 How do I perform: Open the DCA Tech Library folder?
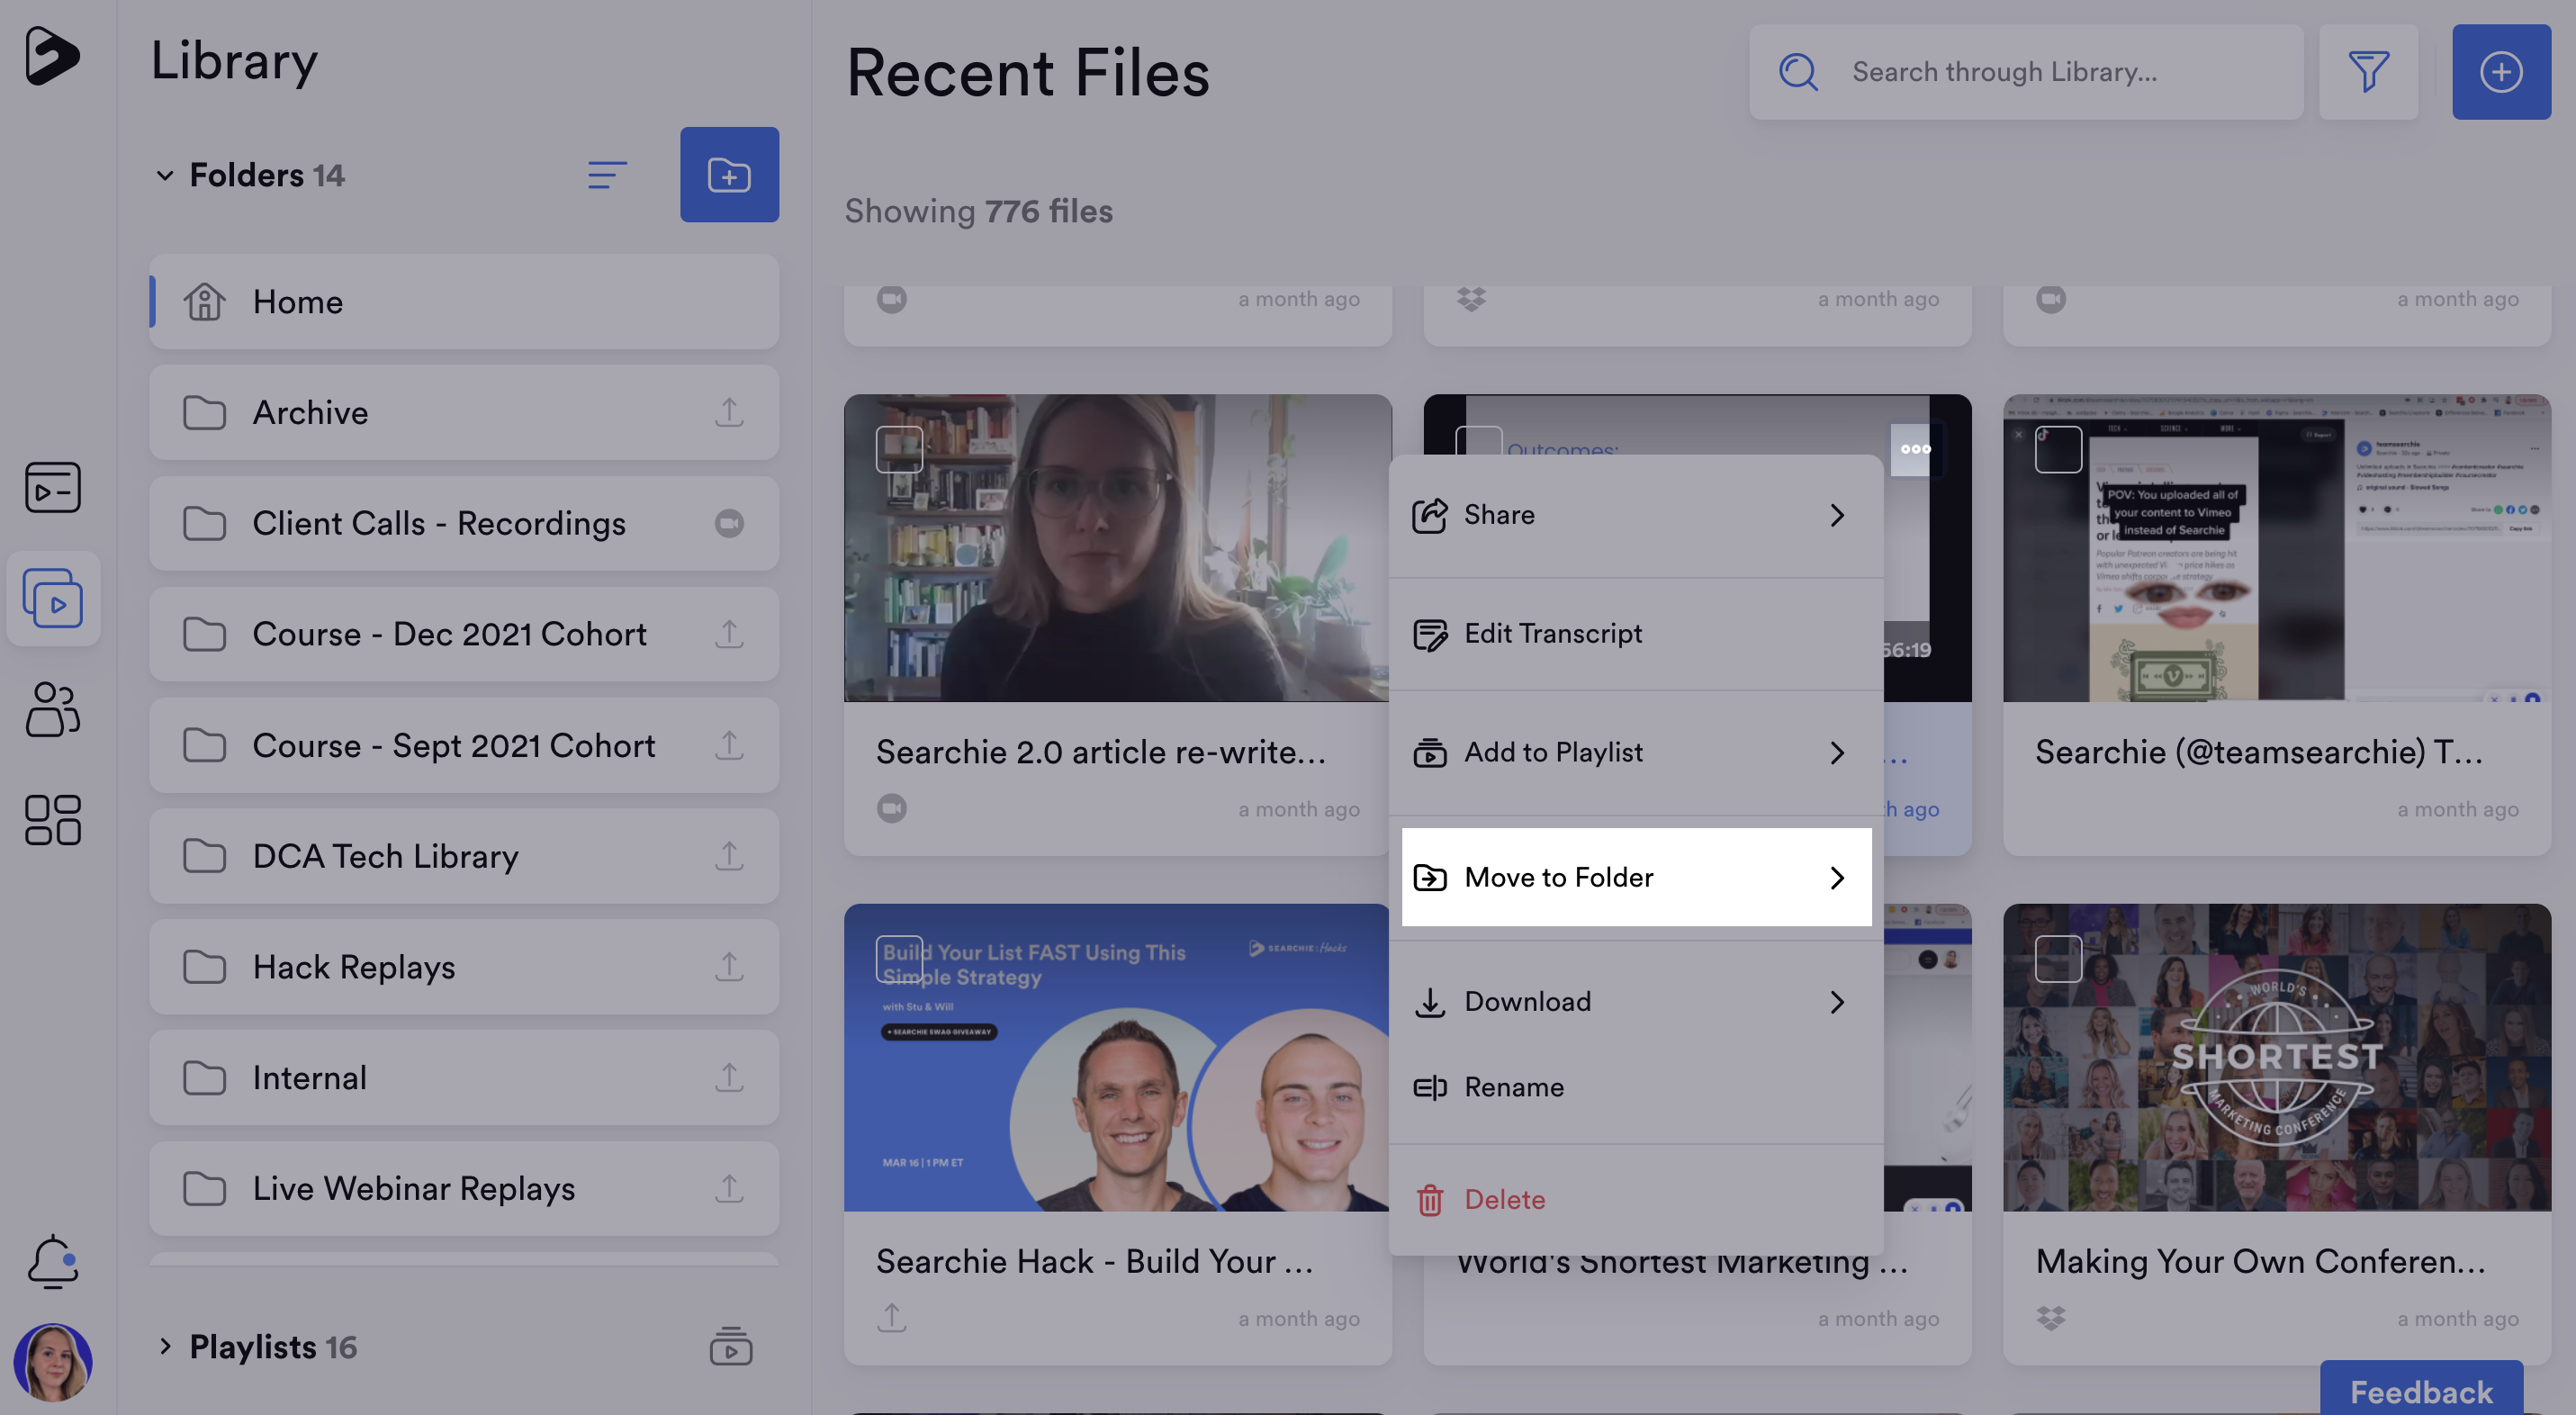464,856
